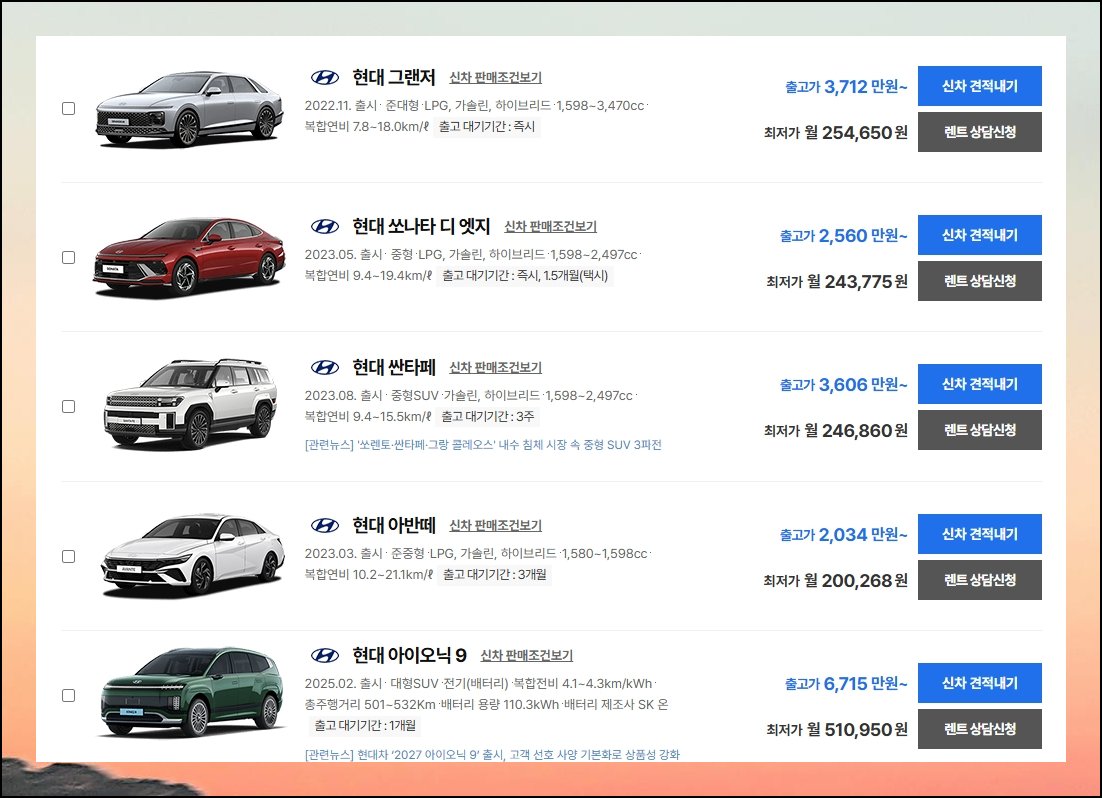Click the 출고가 3,712 만원~ price
1102x798 pixels.
(846, 86)
